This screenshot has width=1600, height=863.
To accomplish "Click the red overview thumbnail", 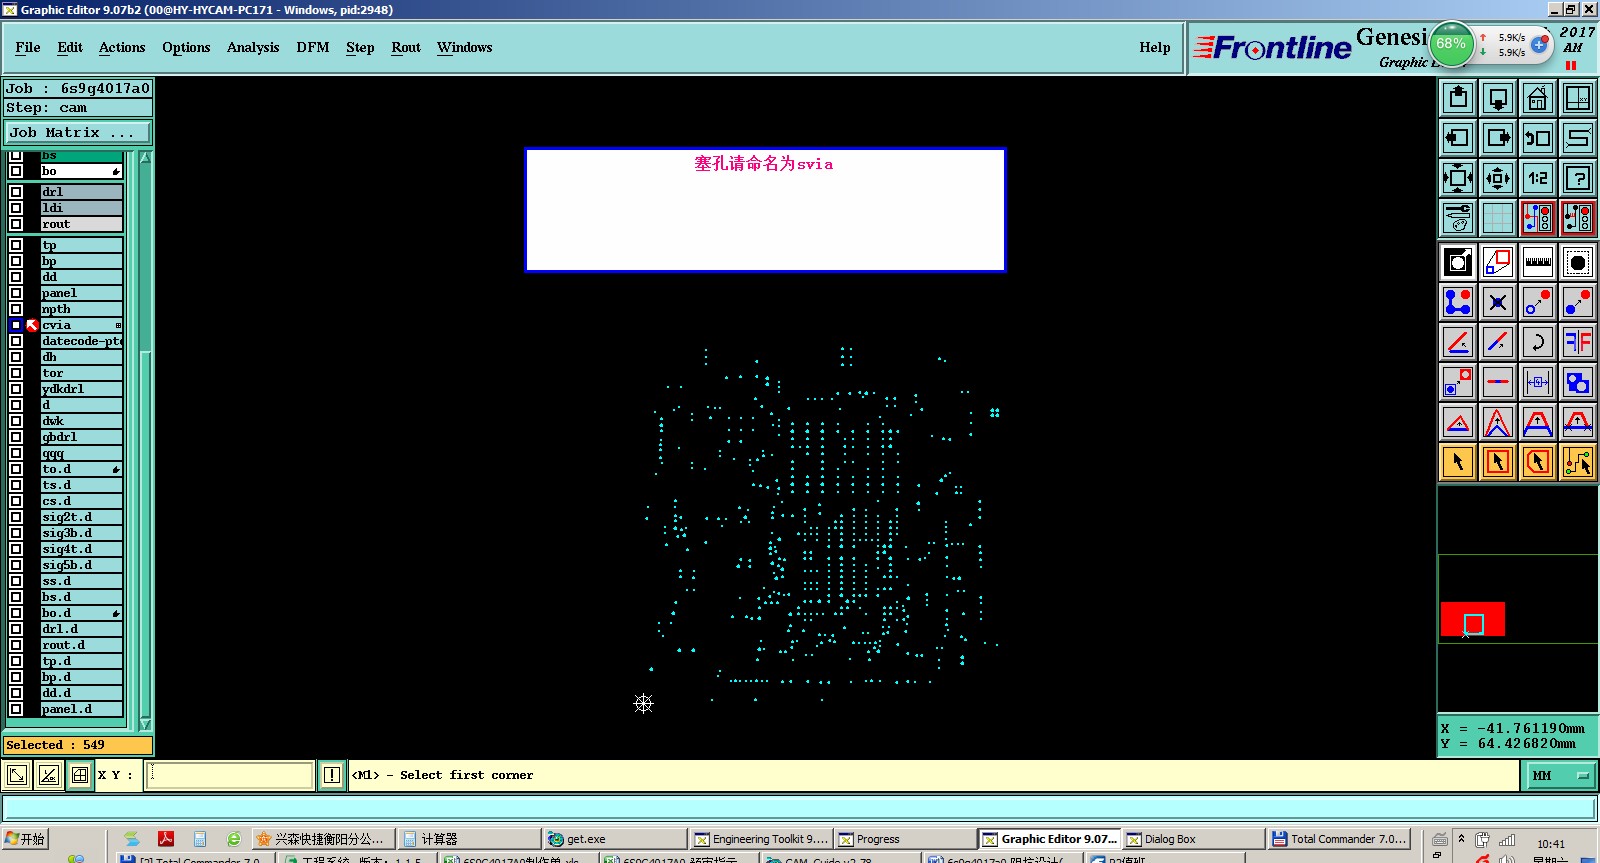I will [1472, 619].
